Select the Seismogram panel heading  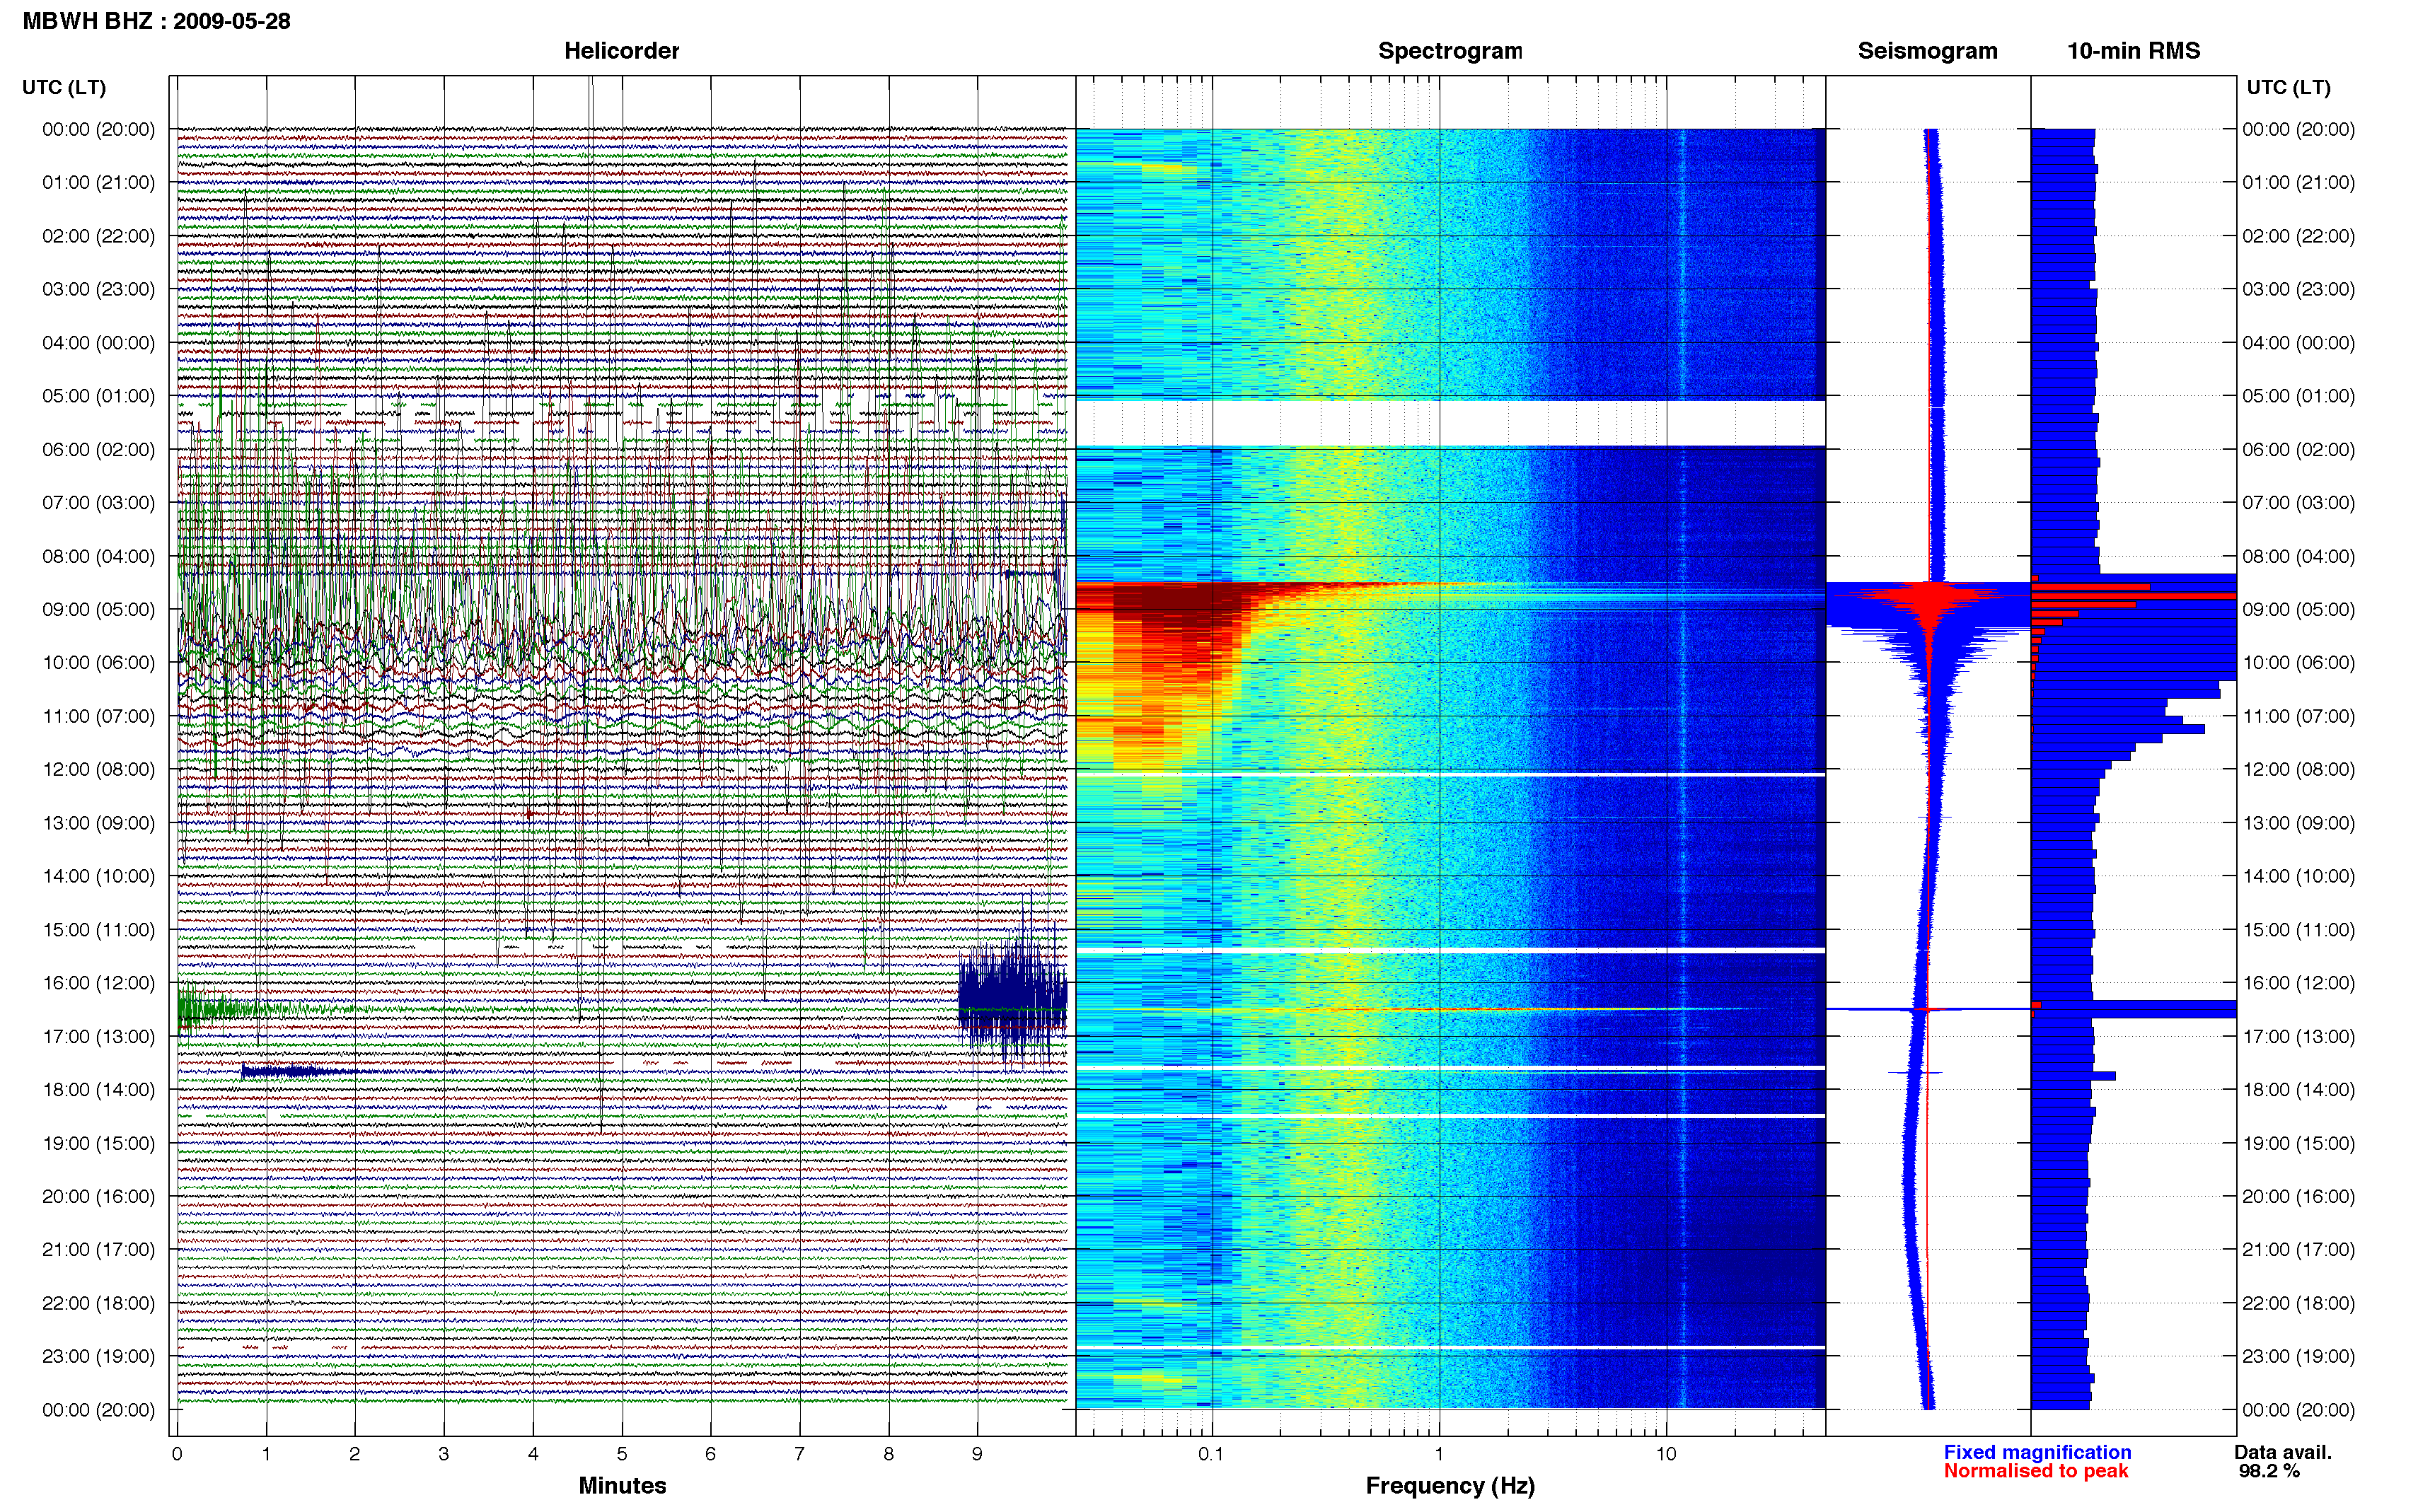coord(1927,51)
